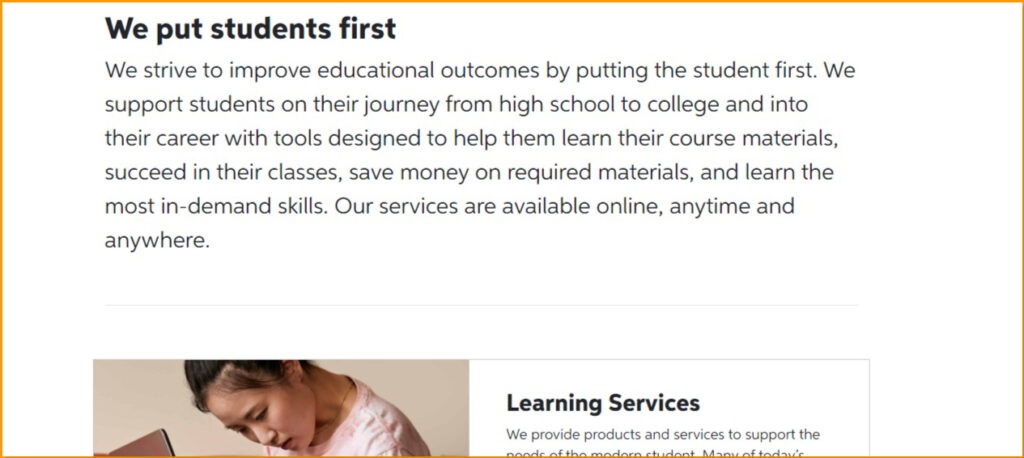Click the line beginning "succeed in their classes"
This screenshot has width=1024, height=458.
pyautogui.click(x=469, y=173)
